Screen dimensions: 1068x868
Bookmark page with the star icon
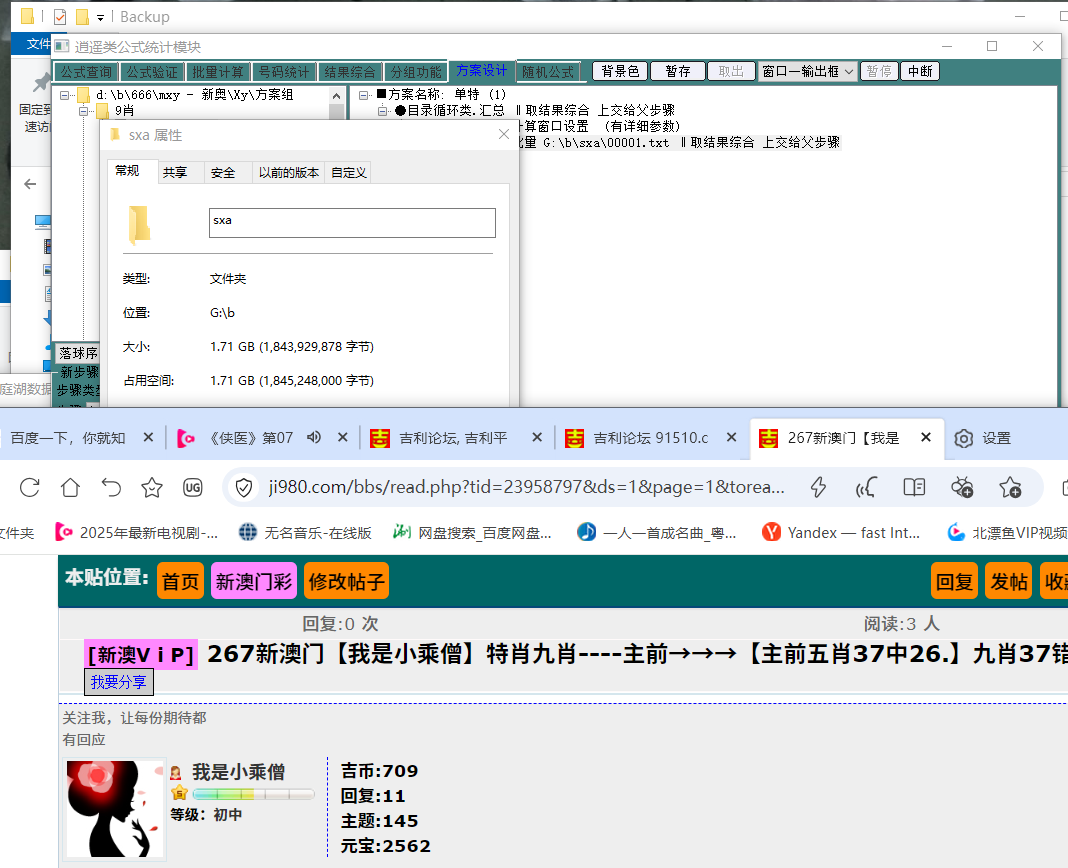click(x=152, y=487)
